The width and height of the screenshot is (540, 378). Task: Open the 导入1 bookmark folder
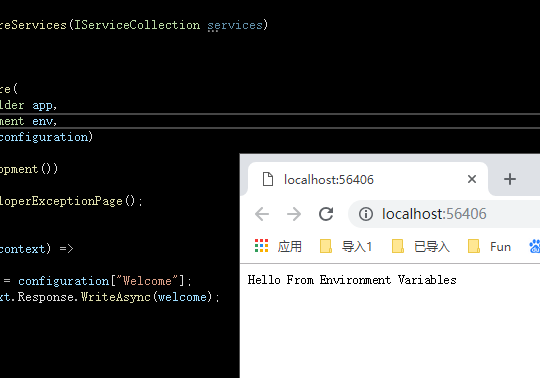coord(346,246)
